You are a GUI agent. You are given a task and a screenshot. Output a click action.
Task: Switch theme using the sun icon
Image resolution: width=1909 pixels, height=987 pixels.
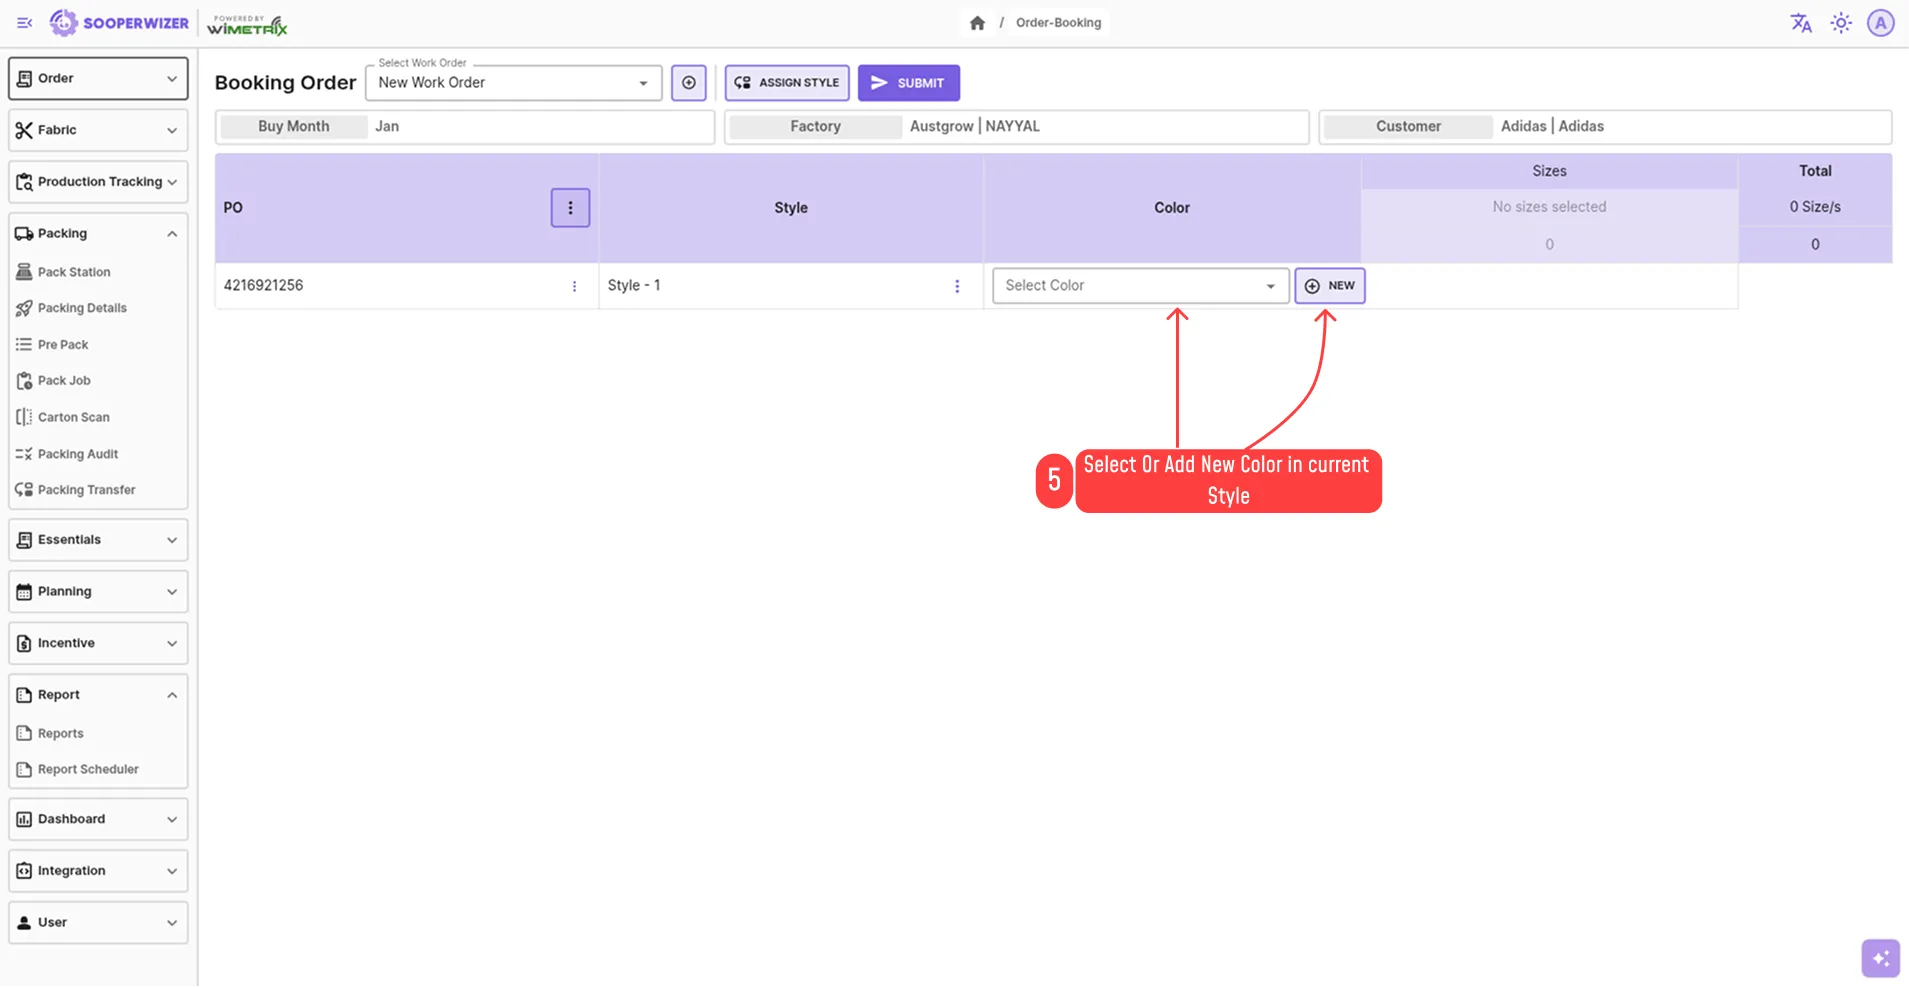pyautogui.click(x=1841, y=22)
